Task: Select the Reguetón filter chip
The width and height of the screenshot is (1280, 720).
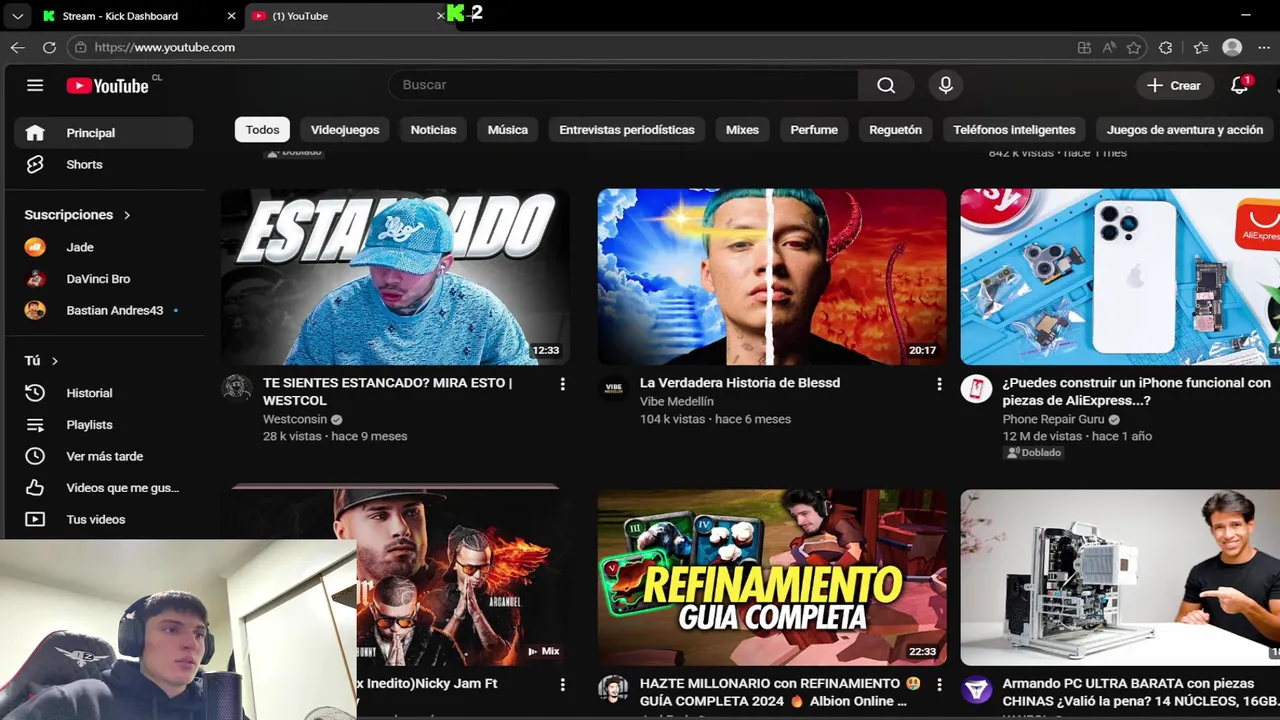Action: [895, 130]
